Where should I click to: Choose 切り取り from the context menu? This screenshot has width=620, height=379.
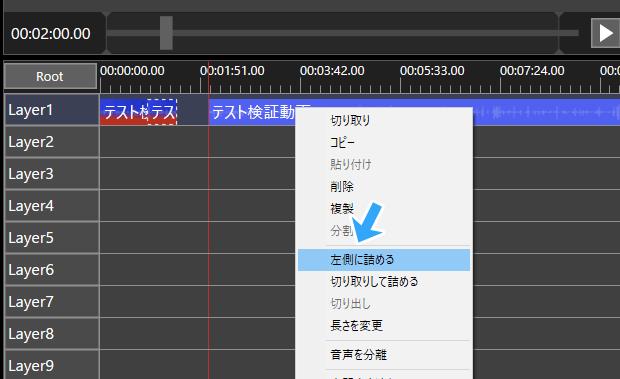coord(384,120)
